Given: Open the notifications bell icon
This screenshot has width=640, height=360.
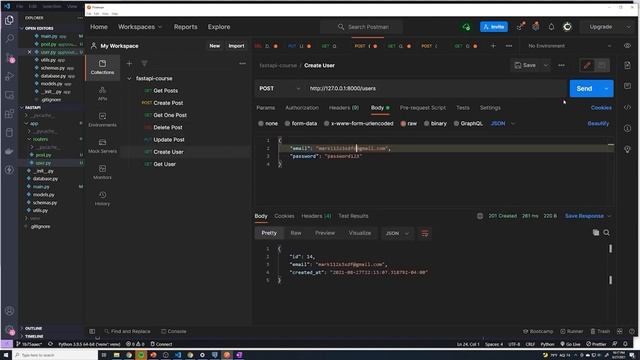Looking at the screenshot, I should coord(551,27).
